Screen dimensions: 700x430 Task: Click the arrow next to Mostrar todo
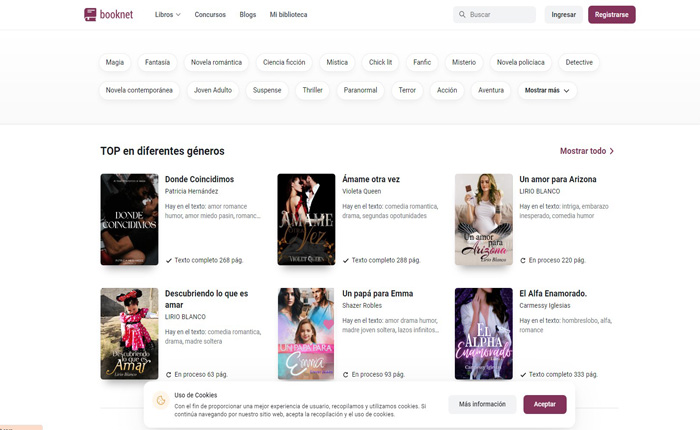click(612, 151)
